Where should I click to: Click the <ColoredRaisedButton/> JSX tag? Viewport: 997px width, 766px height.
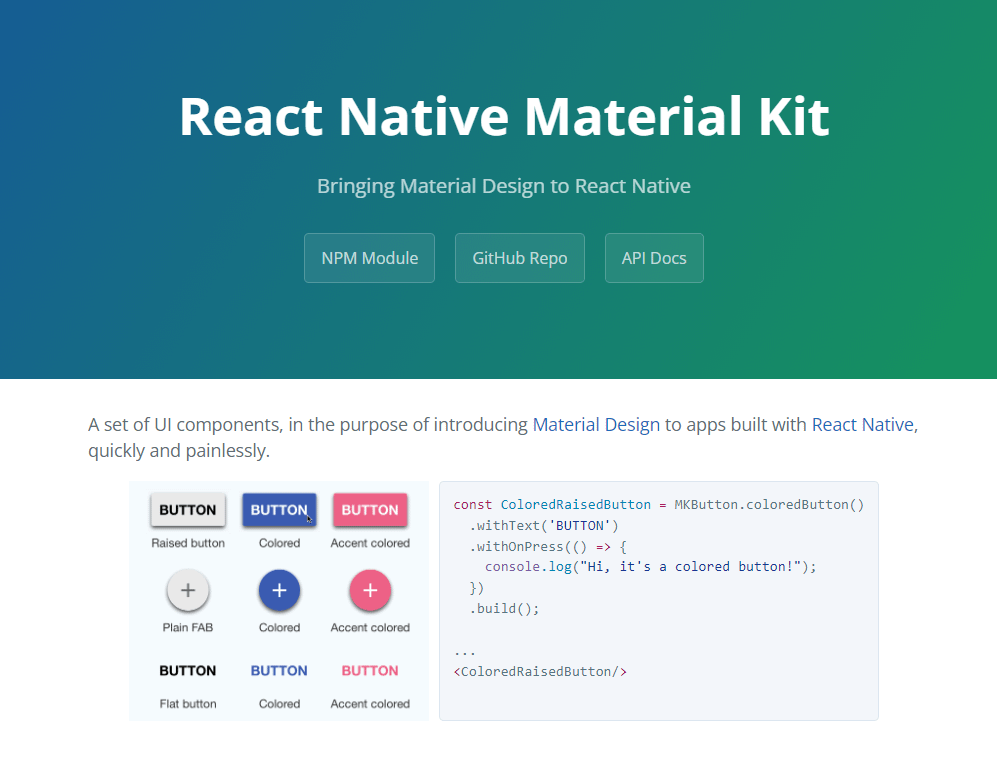point(540,671)
